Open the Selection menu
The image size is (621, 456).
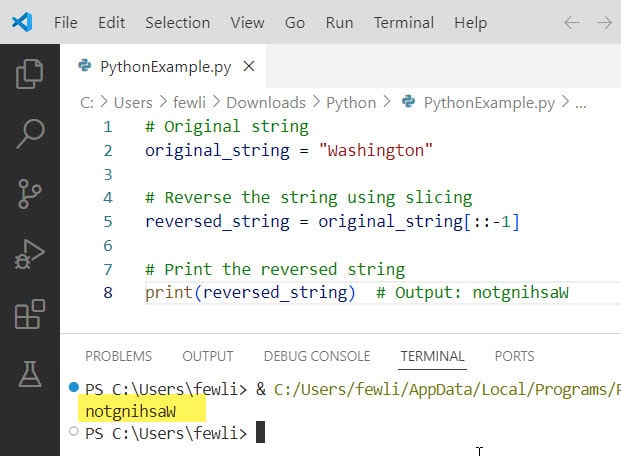(x=177, y=23)
